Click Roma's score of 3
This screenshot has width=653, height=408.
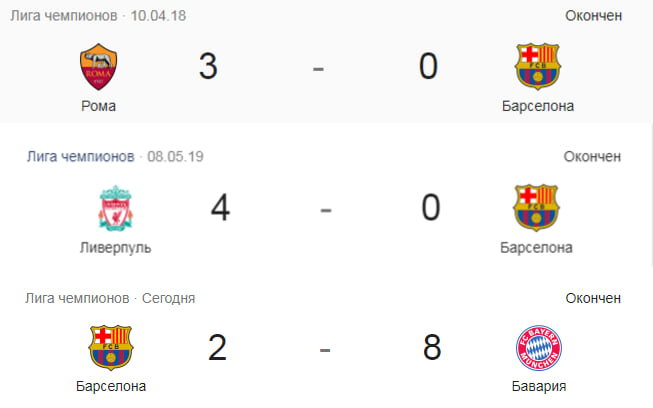pyautogui.click(x=208, y=67)
